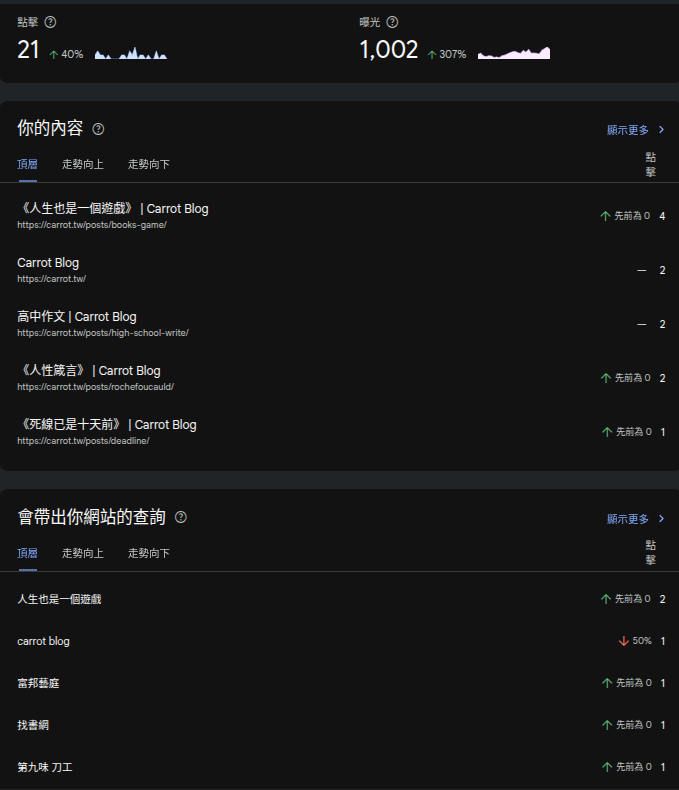Screen dimensions: 679x790
Task: Click the 307% increase indicator
Action: (x=447, y=54)
